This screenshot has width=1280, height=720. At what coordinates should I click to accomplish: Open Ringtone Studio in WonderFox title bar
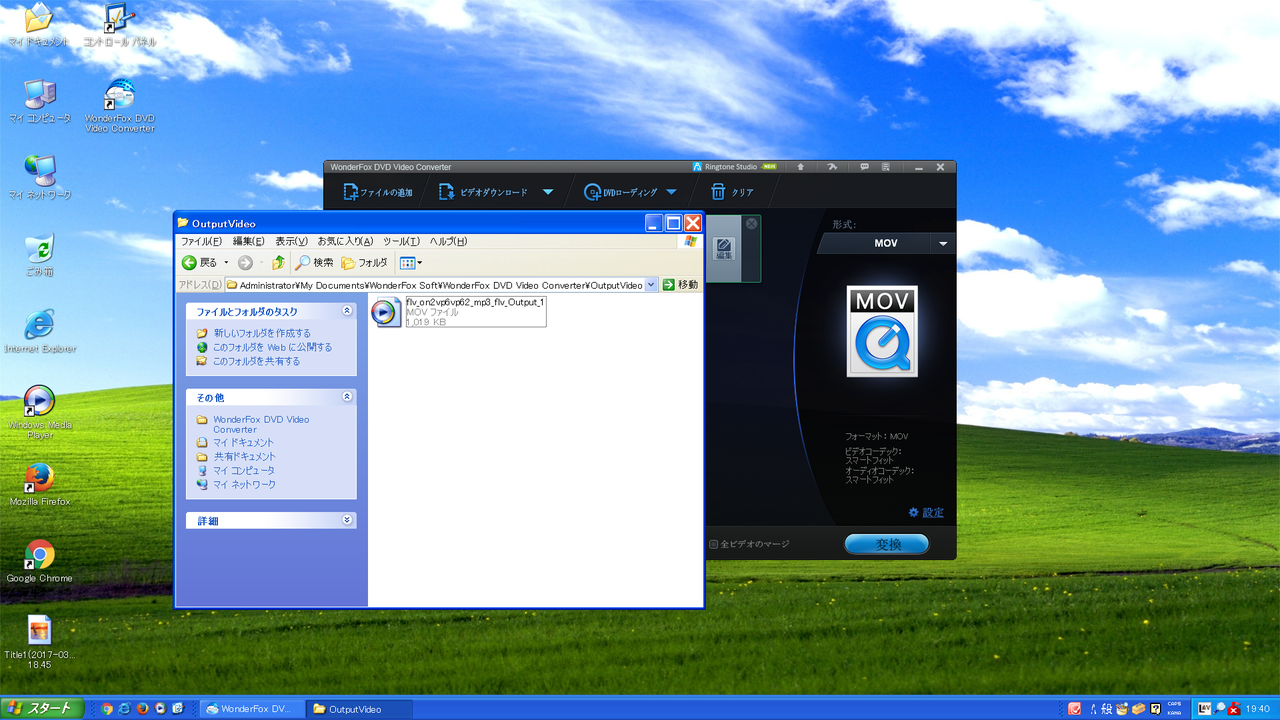point(734,167)
